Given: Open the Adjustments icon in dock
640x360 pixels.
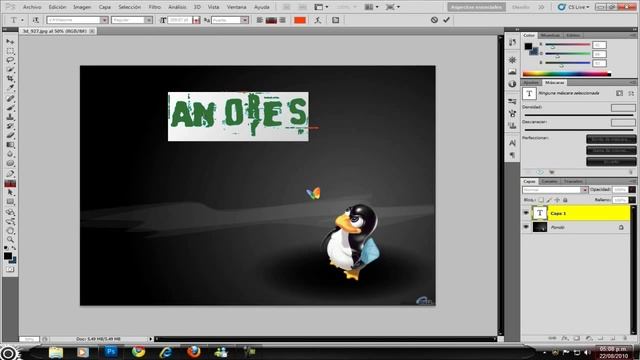Looking at the screenshot, I should (512, 84).
